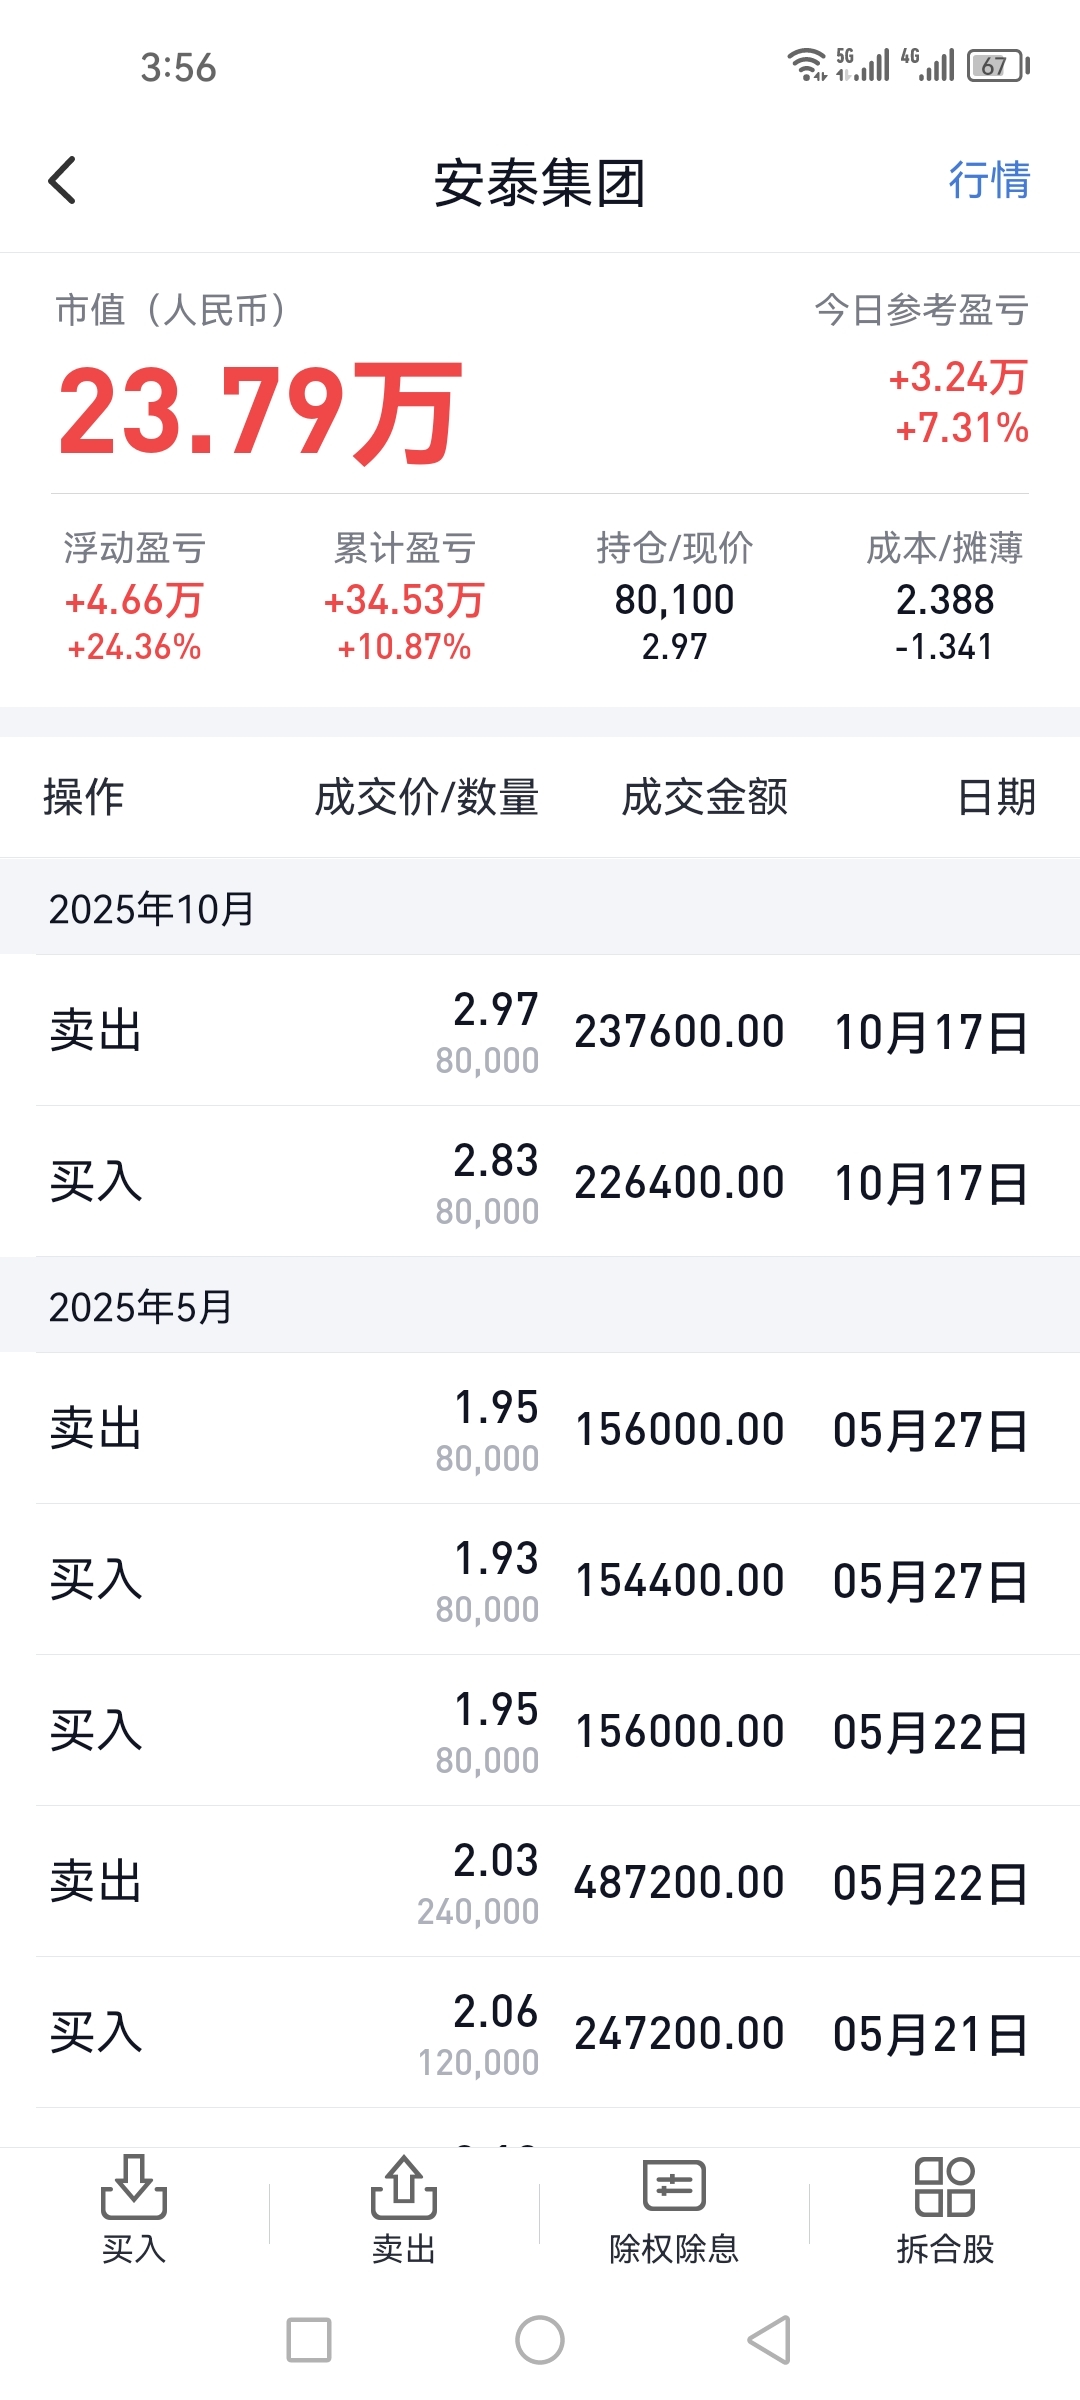Viewport: 1080px width, 2400px height.
Task: Select the 日期 column header
Action: click(996, 797)
